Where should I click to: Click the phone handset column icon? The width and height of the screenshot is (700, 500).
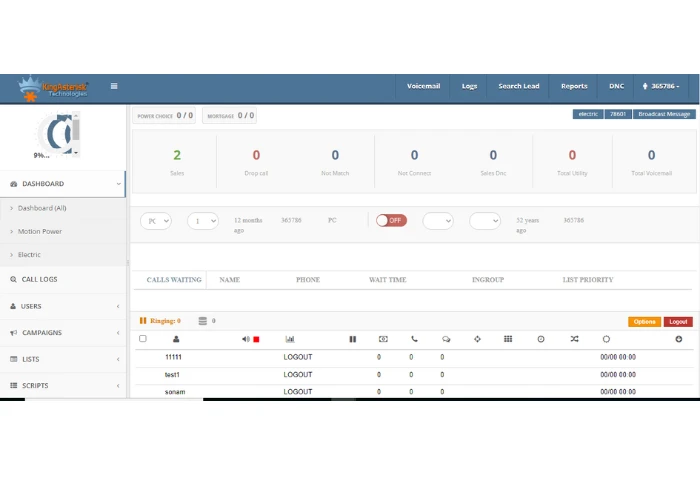414,339
